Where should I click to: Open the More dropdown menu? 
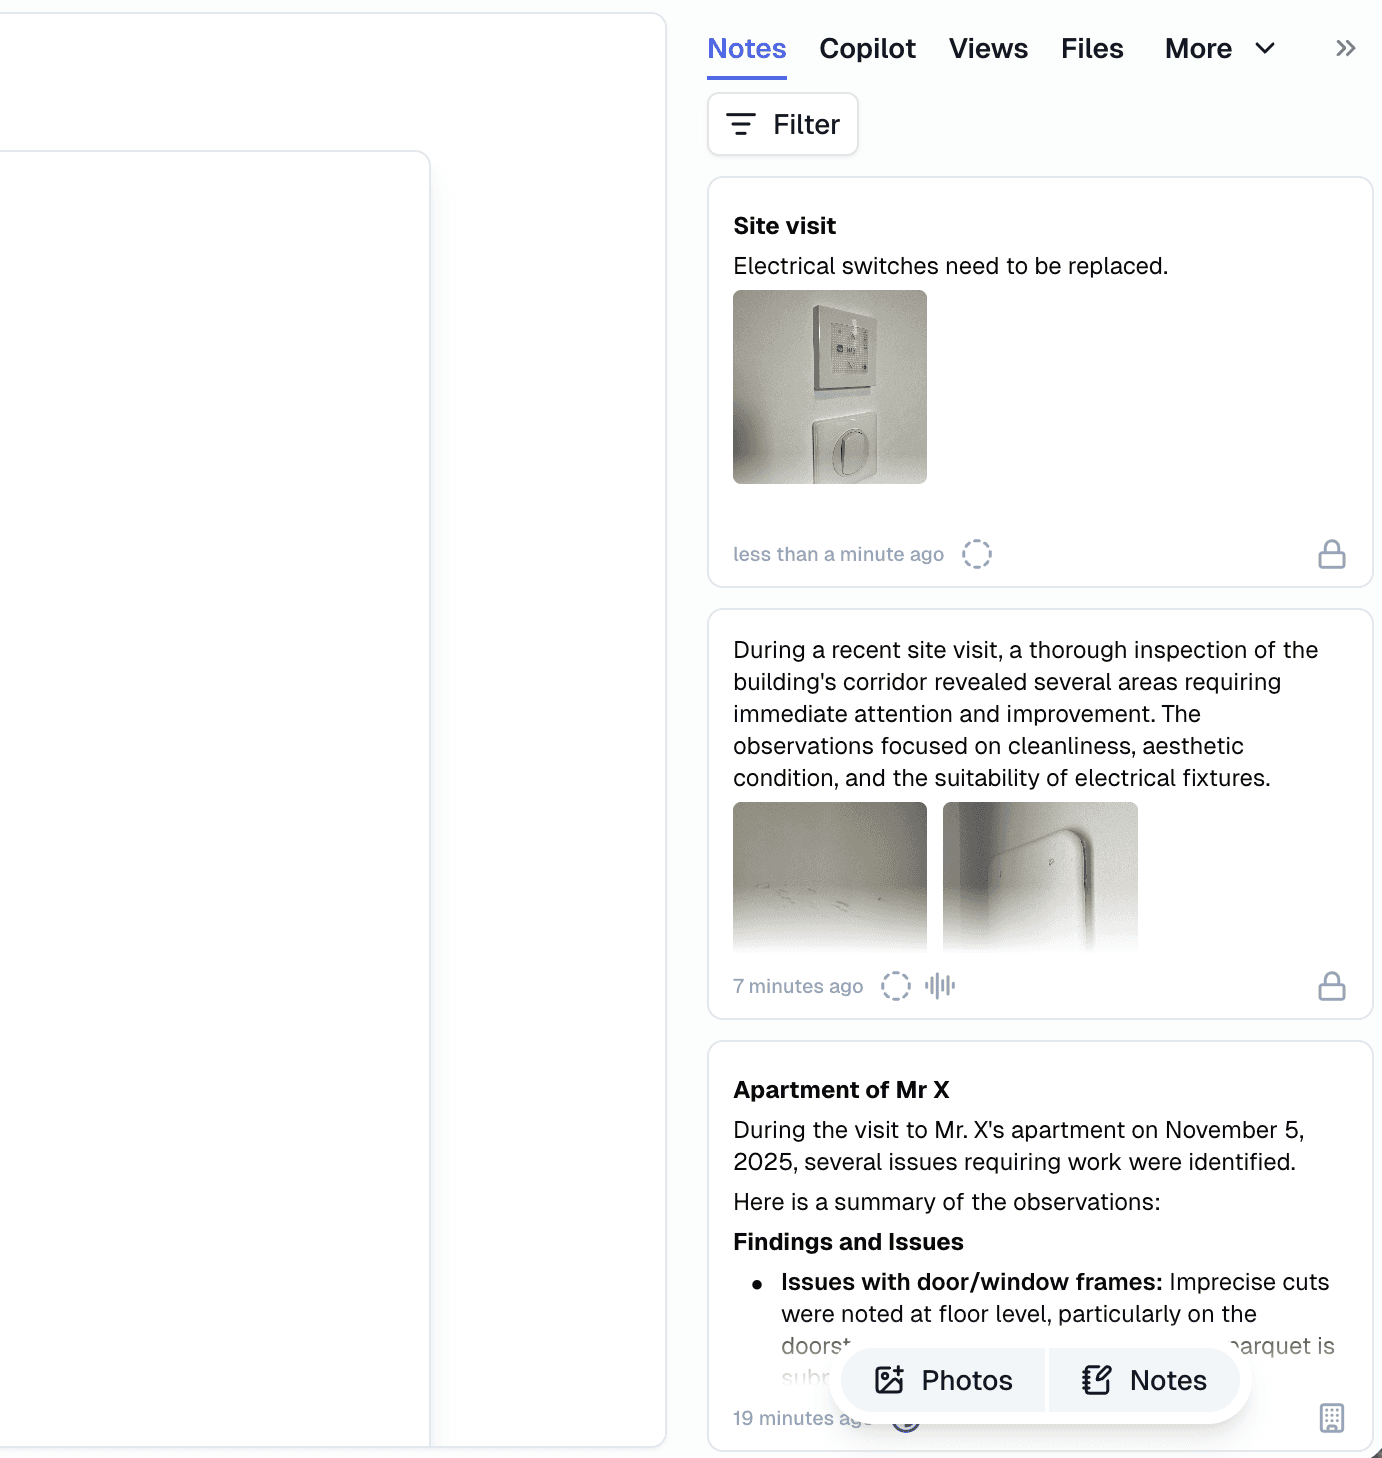[x=1218, y=48]
